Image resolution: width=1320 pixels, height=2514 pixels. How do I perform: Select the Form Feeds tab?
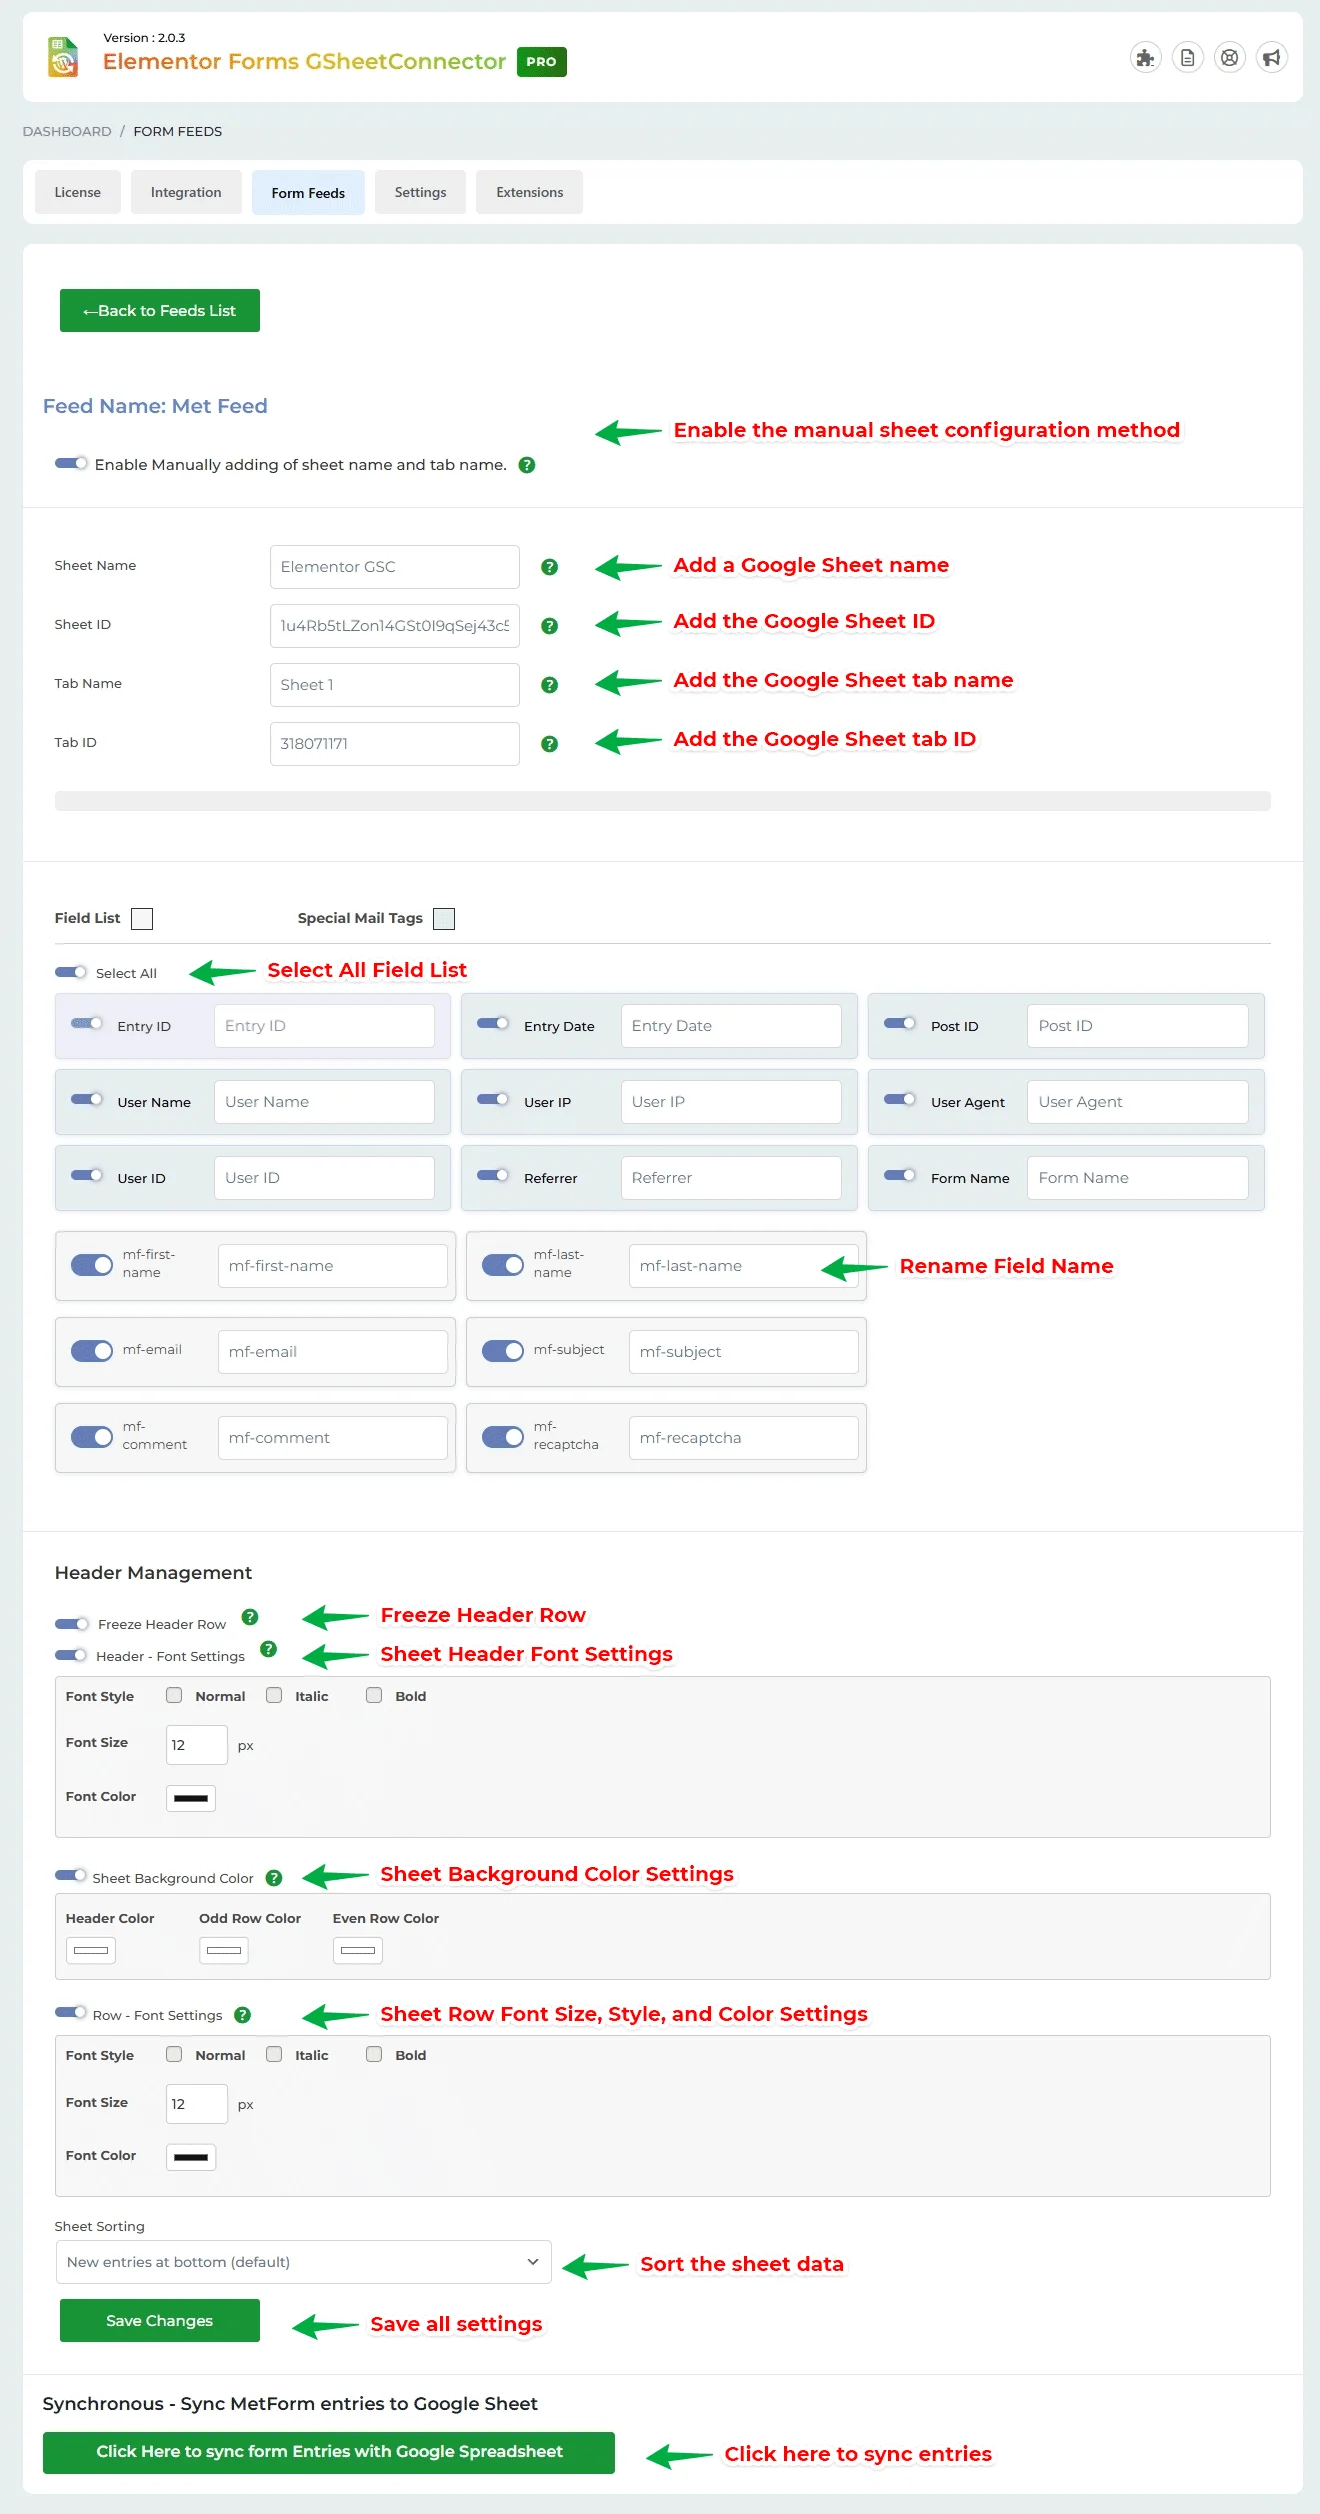point(308,192)
